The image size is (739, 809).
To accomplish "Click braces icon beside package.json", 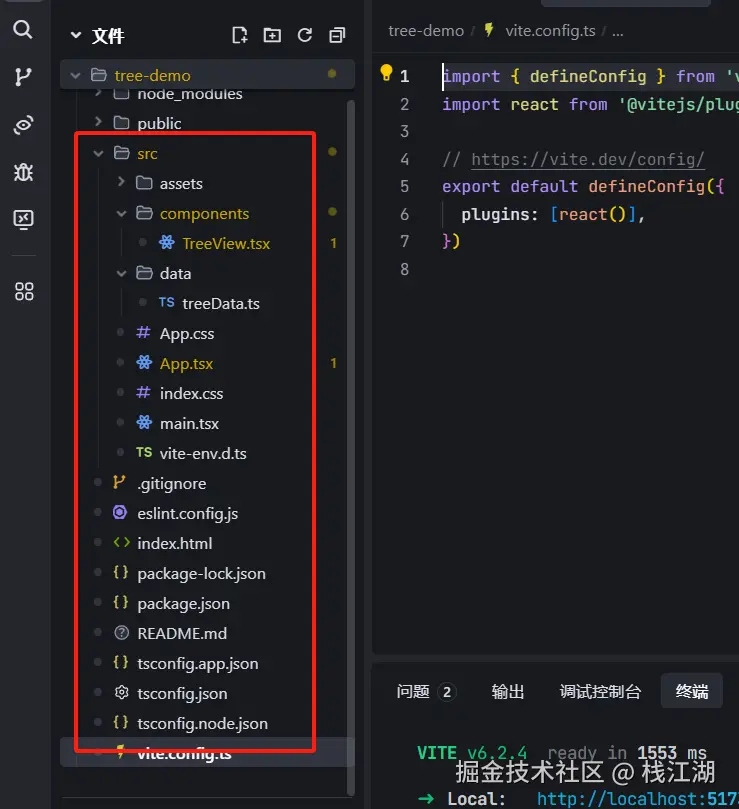I will click(x=120, y=602).
